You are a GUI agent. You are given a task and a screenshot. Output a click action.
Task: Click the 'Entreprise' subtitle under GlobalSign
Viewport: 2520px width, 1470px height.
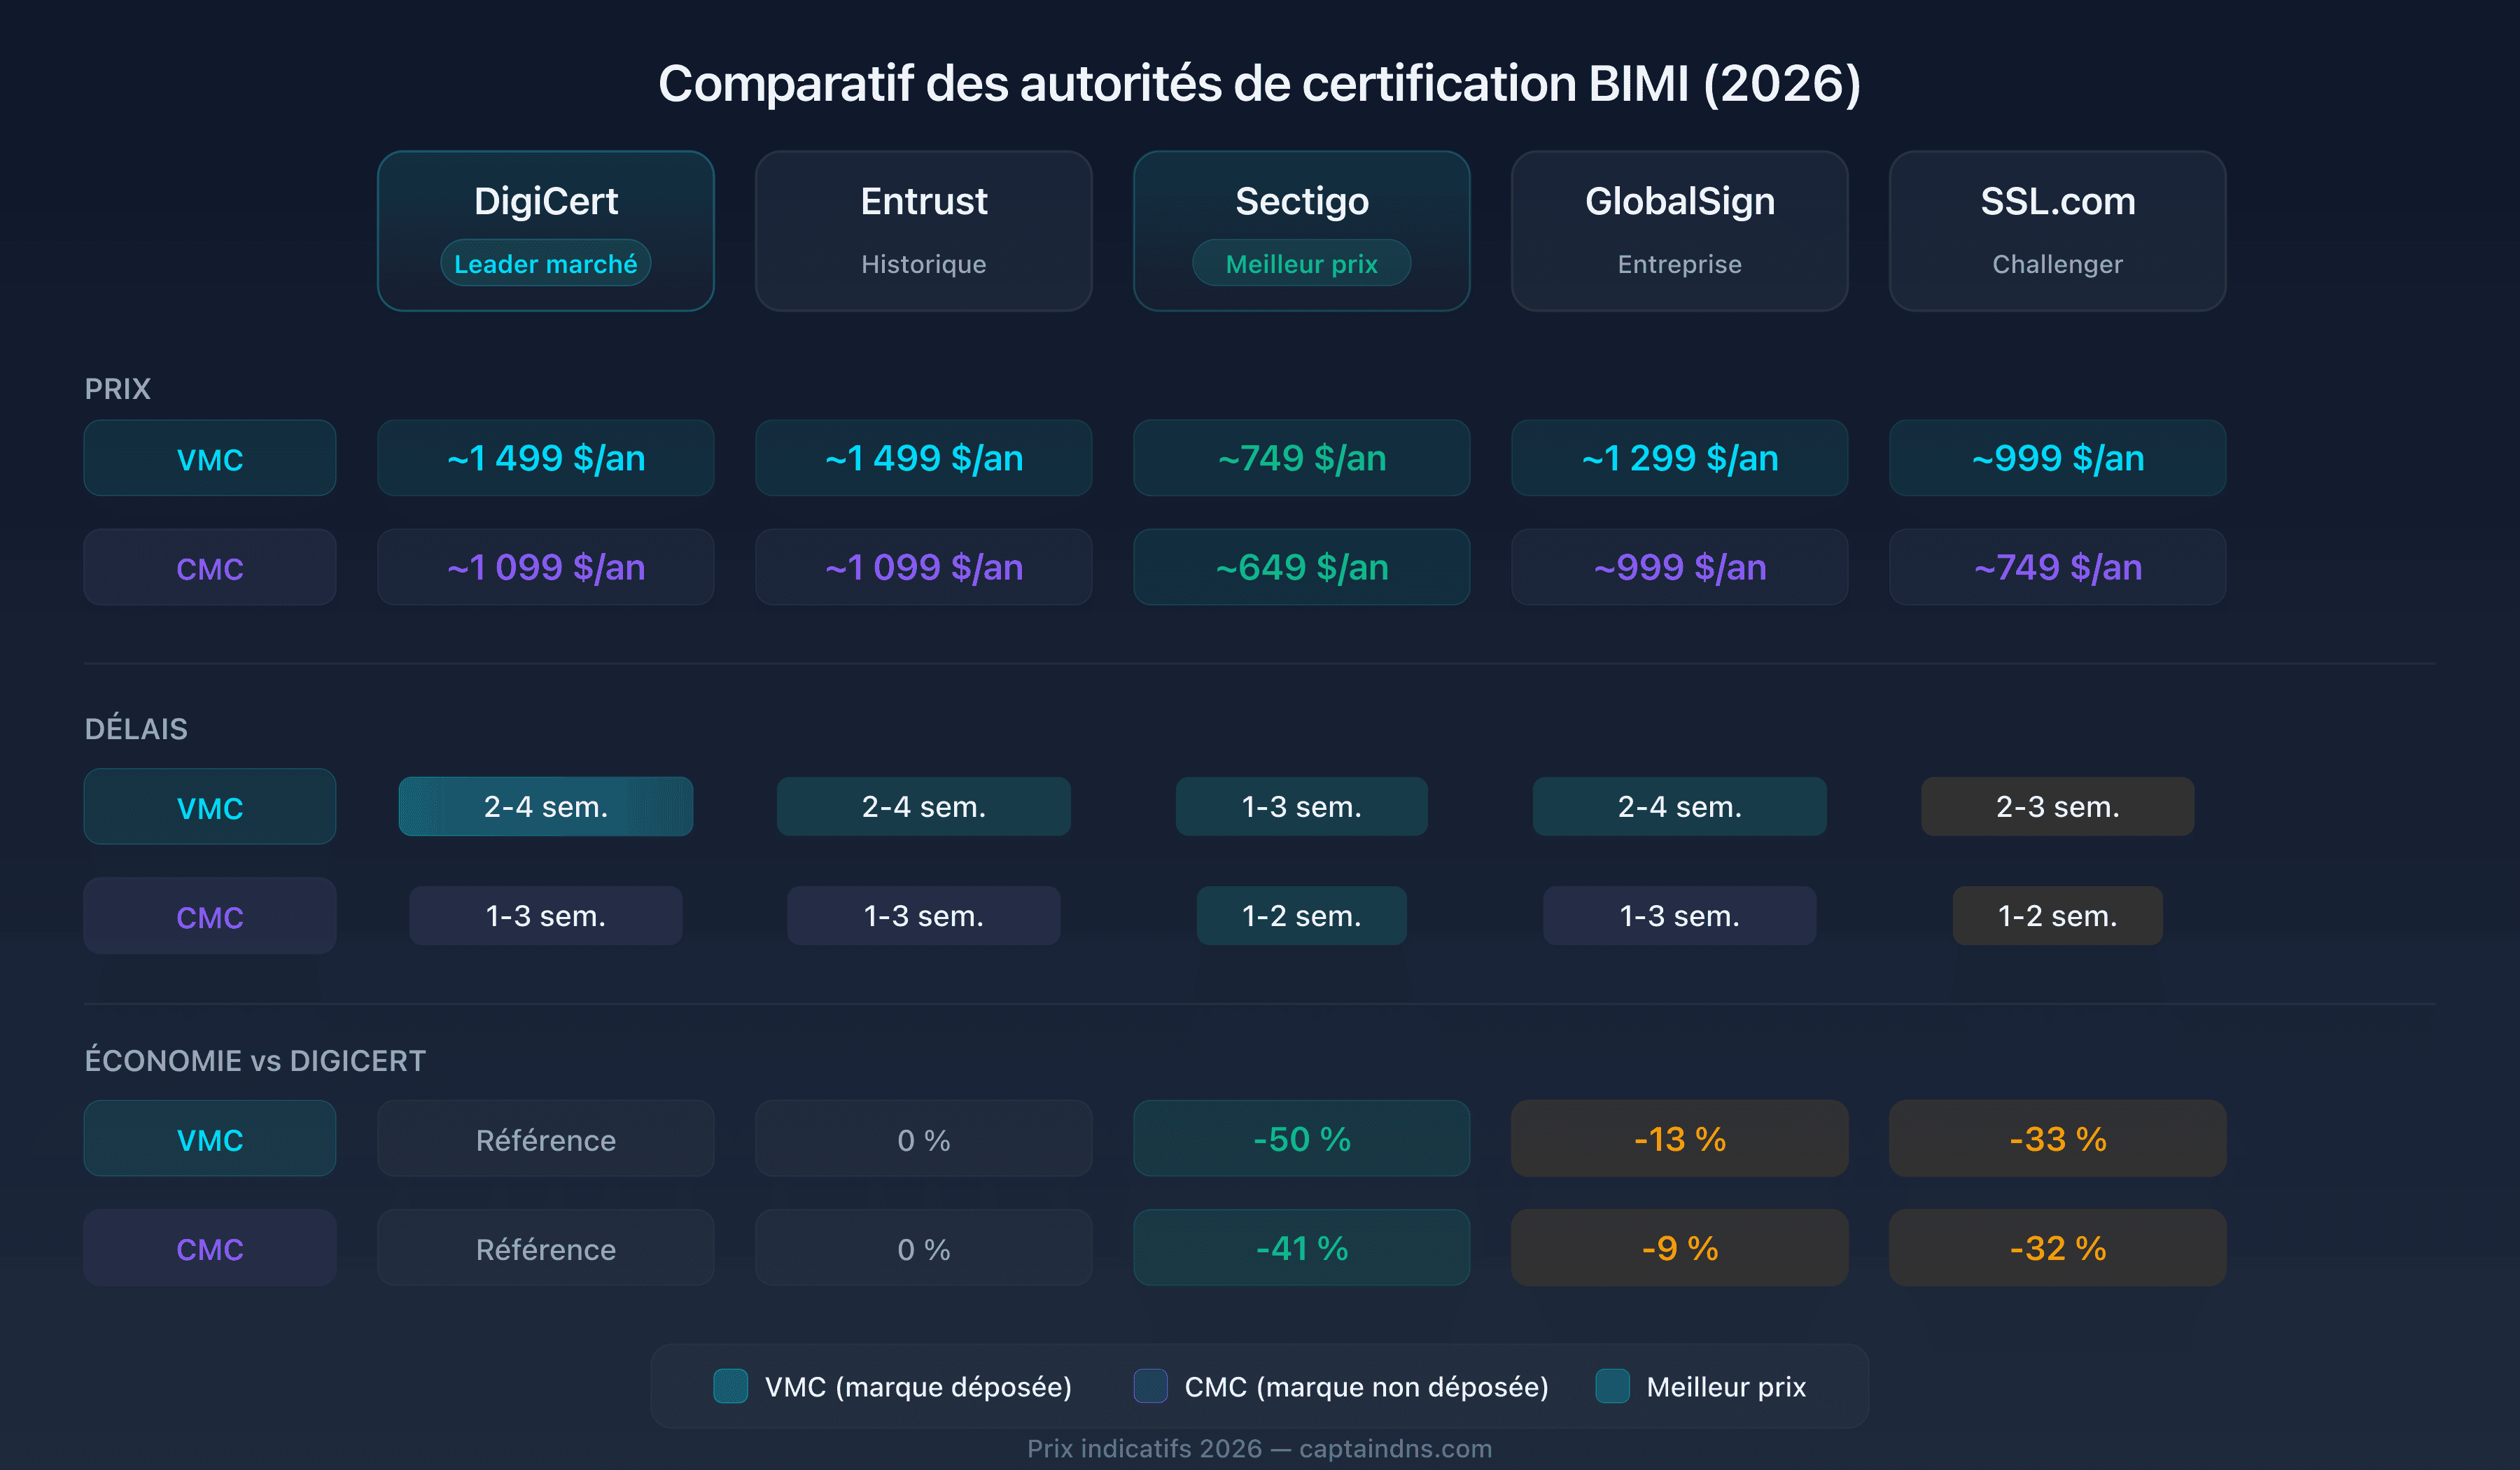1680,264
